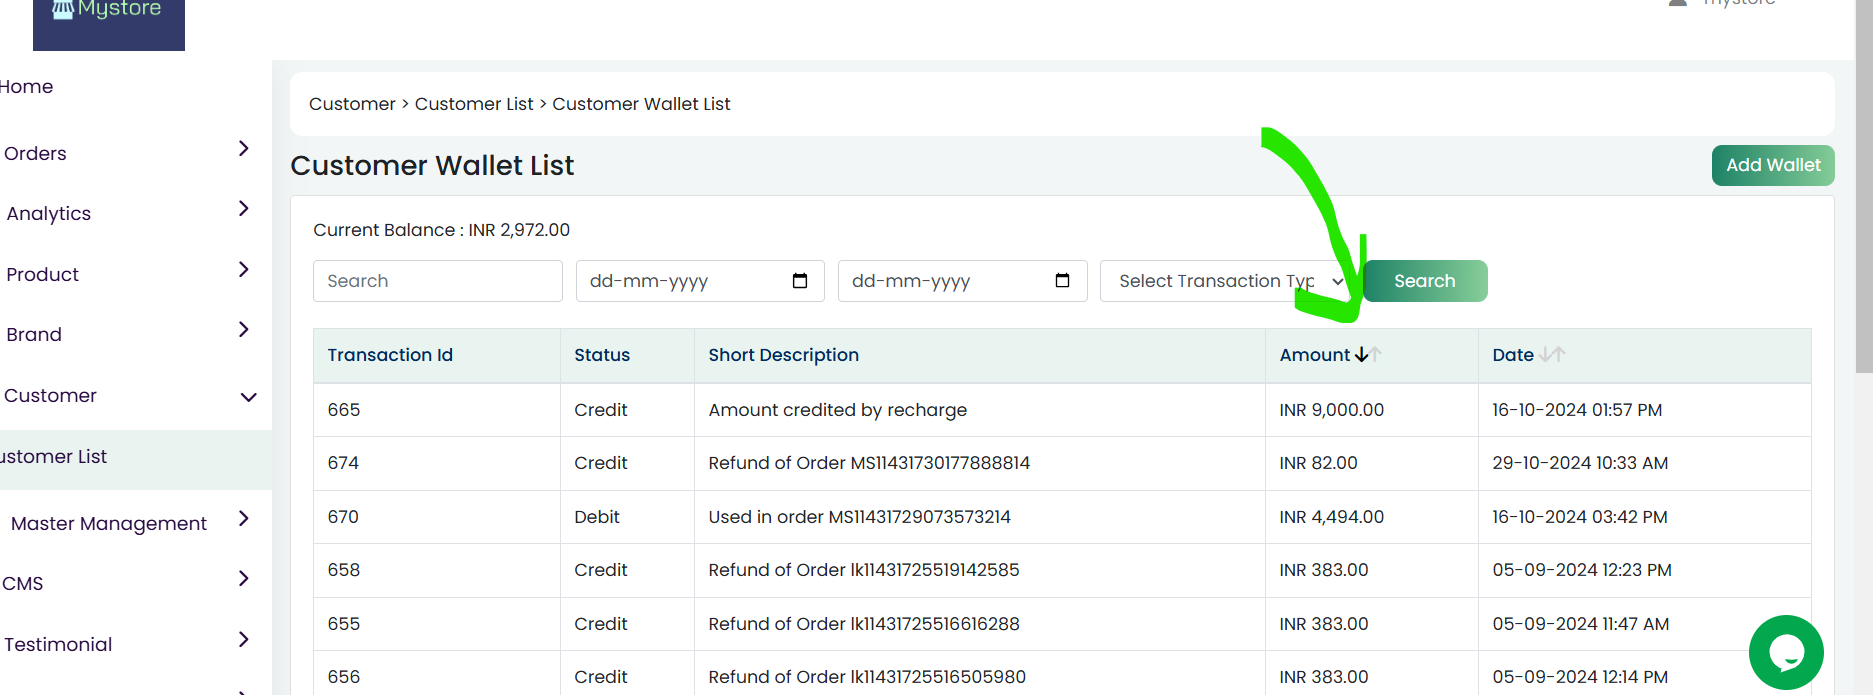
Task: Expand the CMS sidebar menu
Action: click(244, 579)
